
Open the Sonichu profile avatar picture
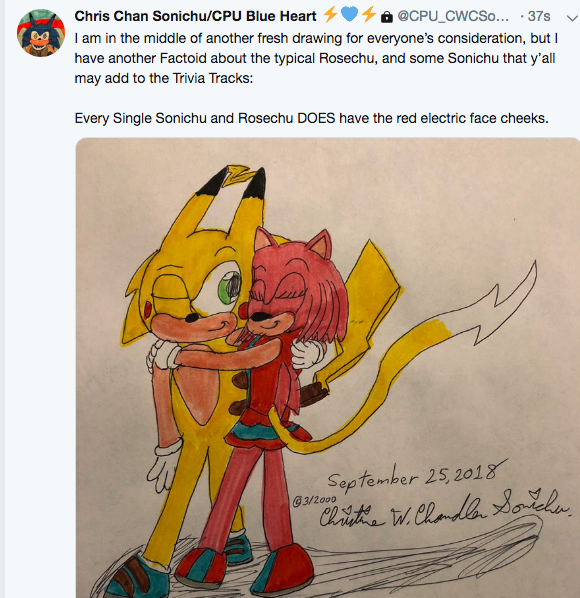41,33
